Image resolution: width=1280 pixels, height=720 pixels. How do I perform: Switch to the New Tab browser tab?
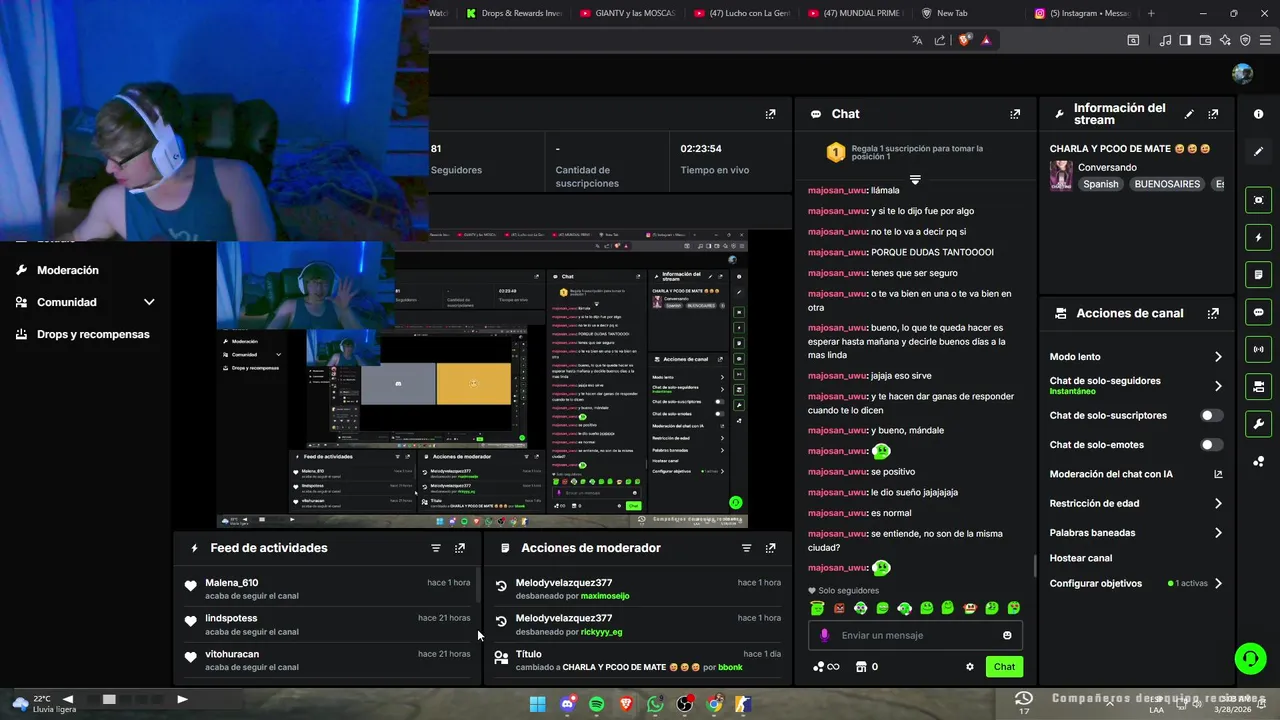pos(970,13)
